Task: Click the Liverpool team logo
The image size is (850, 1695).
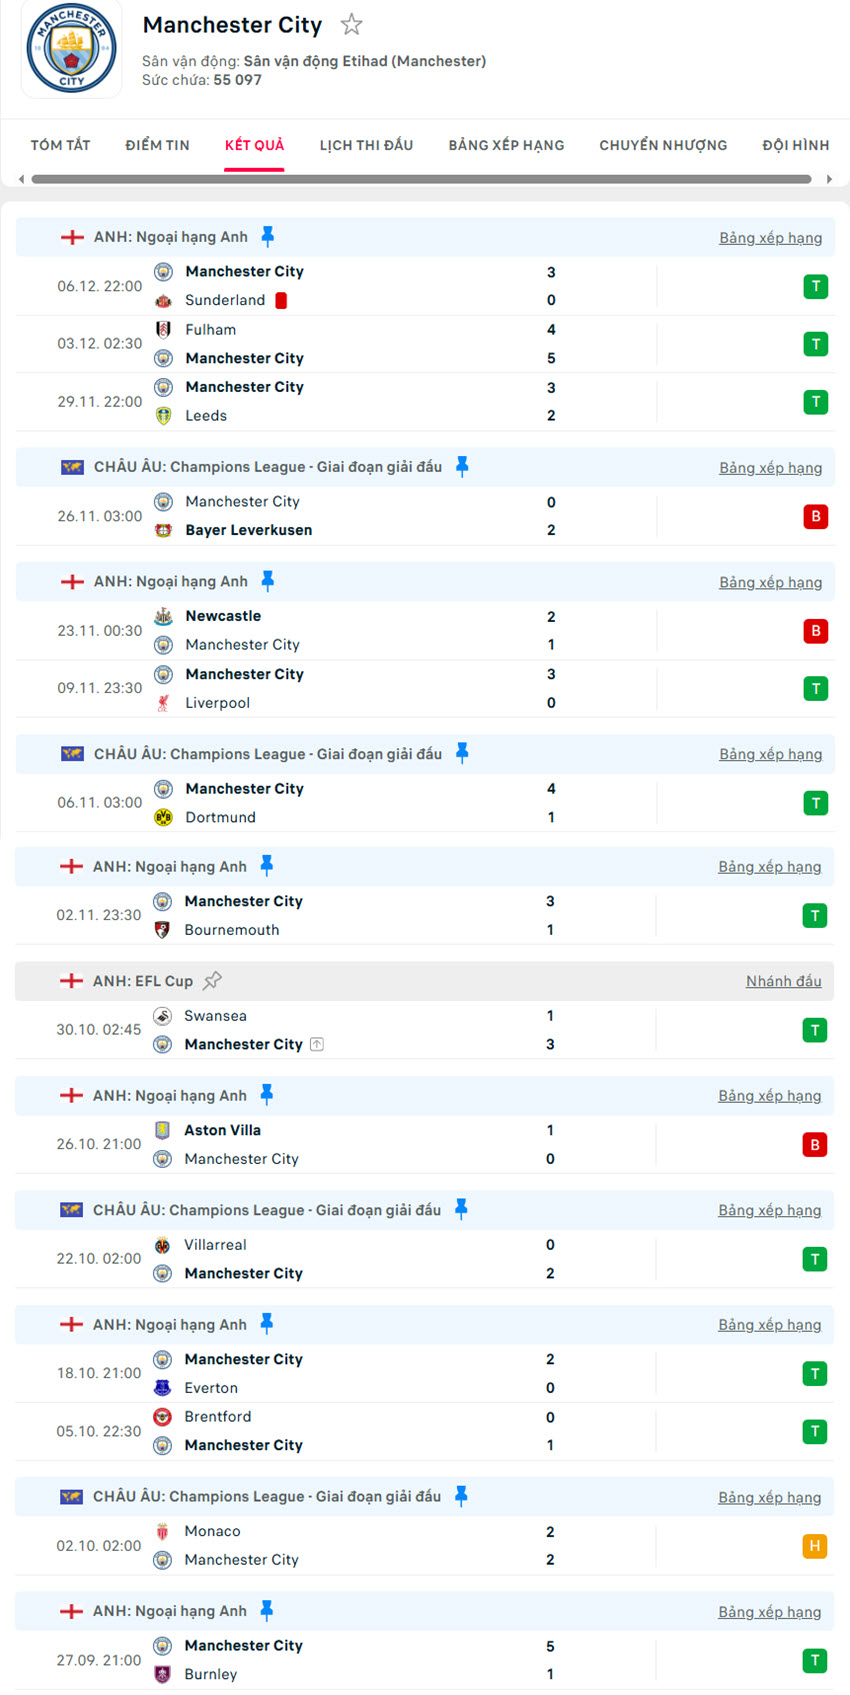Action: tap(163, 703)
